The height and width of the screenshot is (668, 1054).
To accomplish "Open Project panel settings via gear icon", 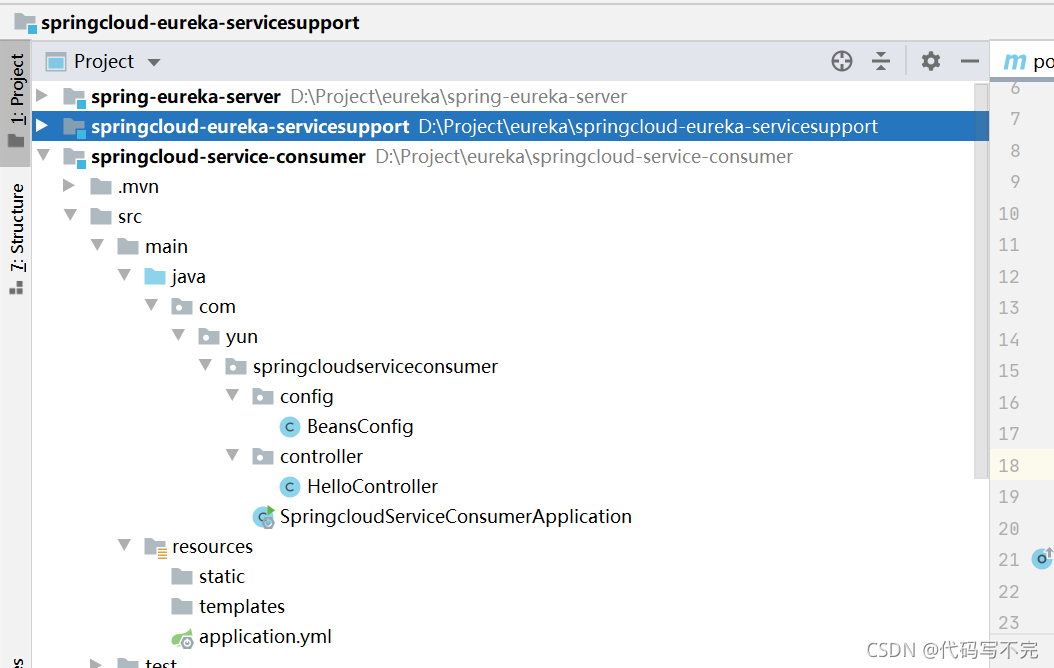I will point(930,61).
